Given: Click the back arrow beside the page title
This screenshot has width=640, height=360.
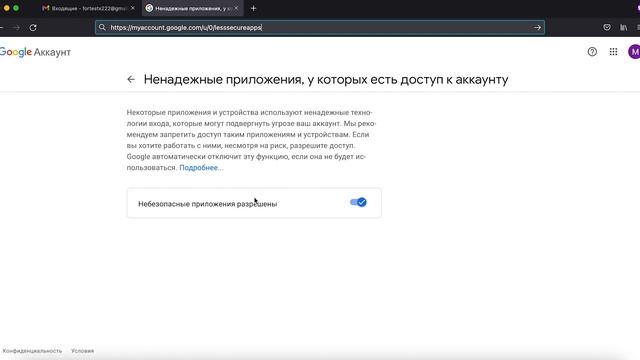Looking at the screenshot, I should 131,80.
